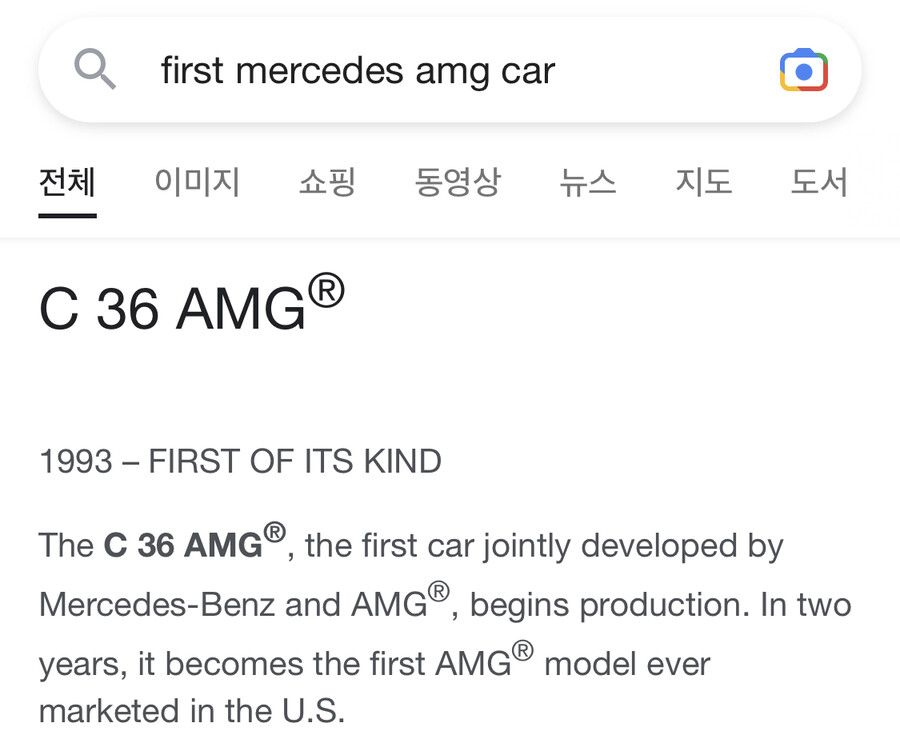Click the 'marketed in the U.S.' line
The image size is (900, 755).
point(192,711)
